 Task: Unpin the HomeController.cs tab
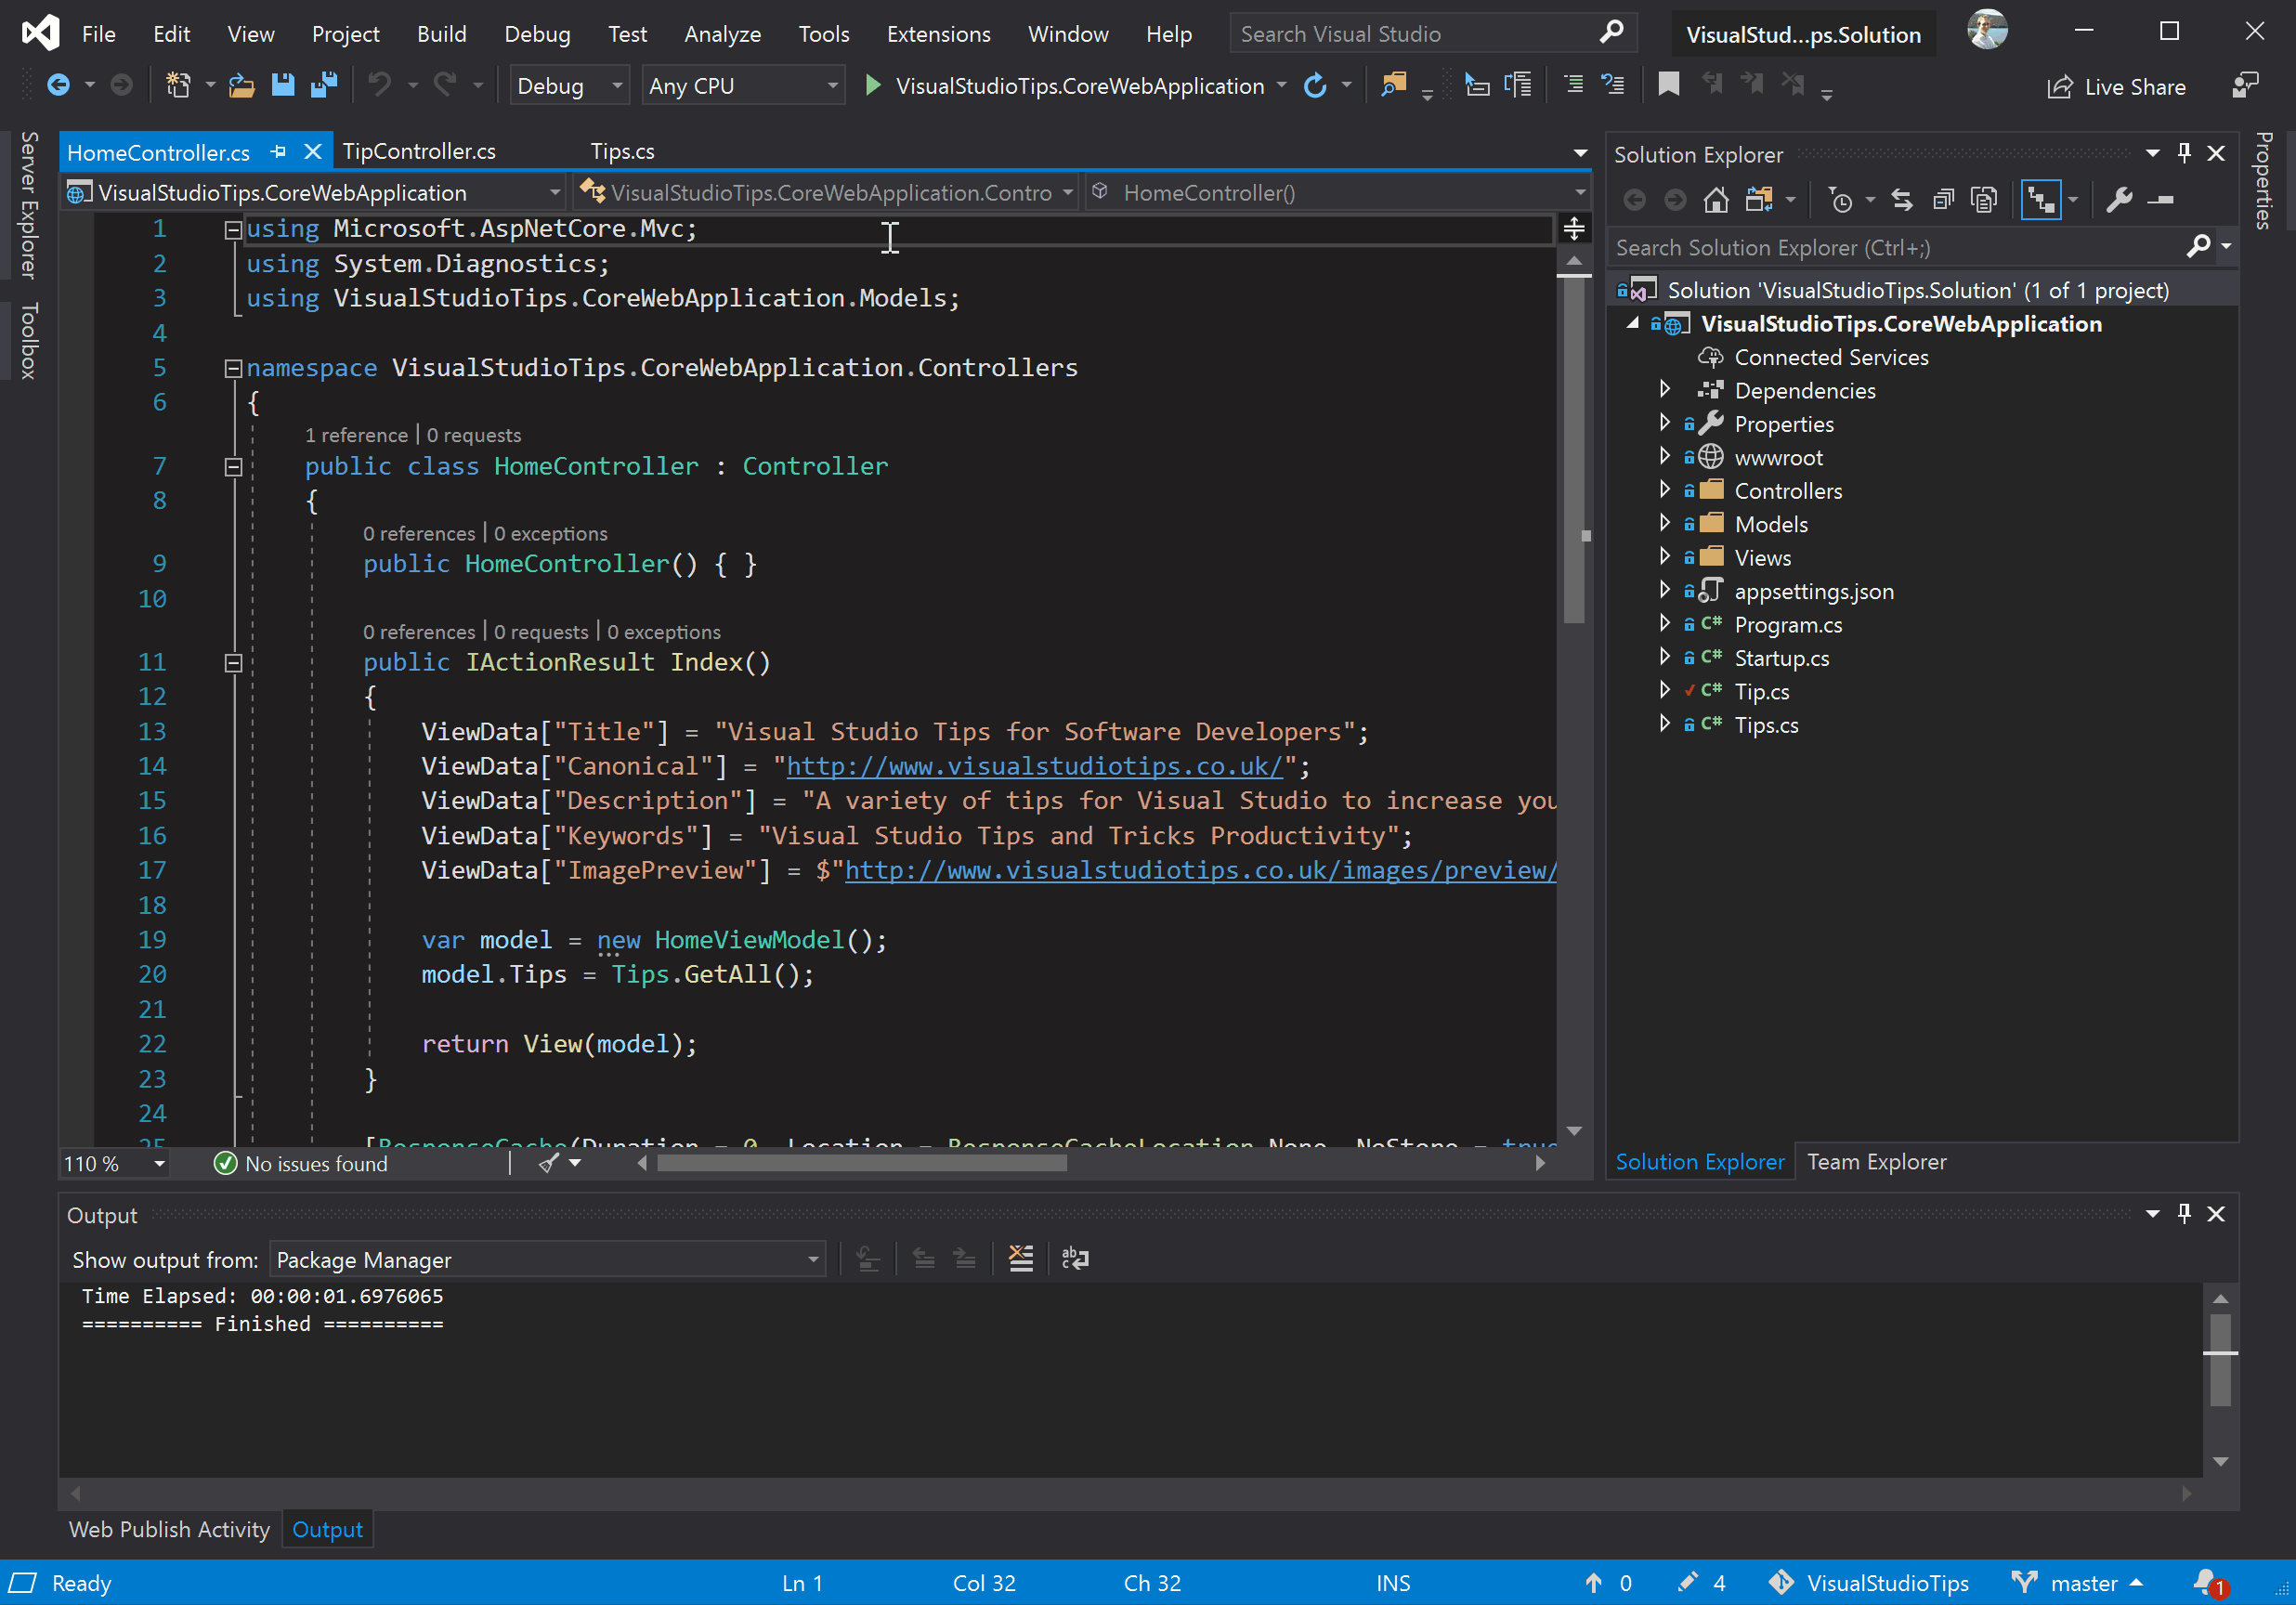click(279, 151)
